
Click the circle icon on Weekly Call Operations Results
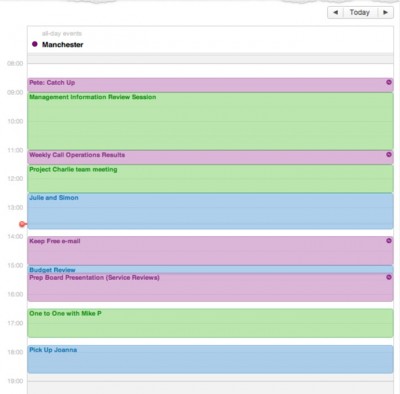pos(389,154)
